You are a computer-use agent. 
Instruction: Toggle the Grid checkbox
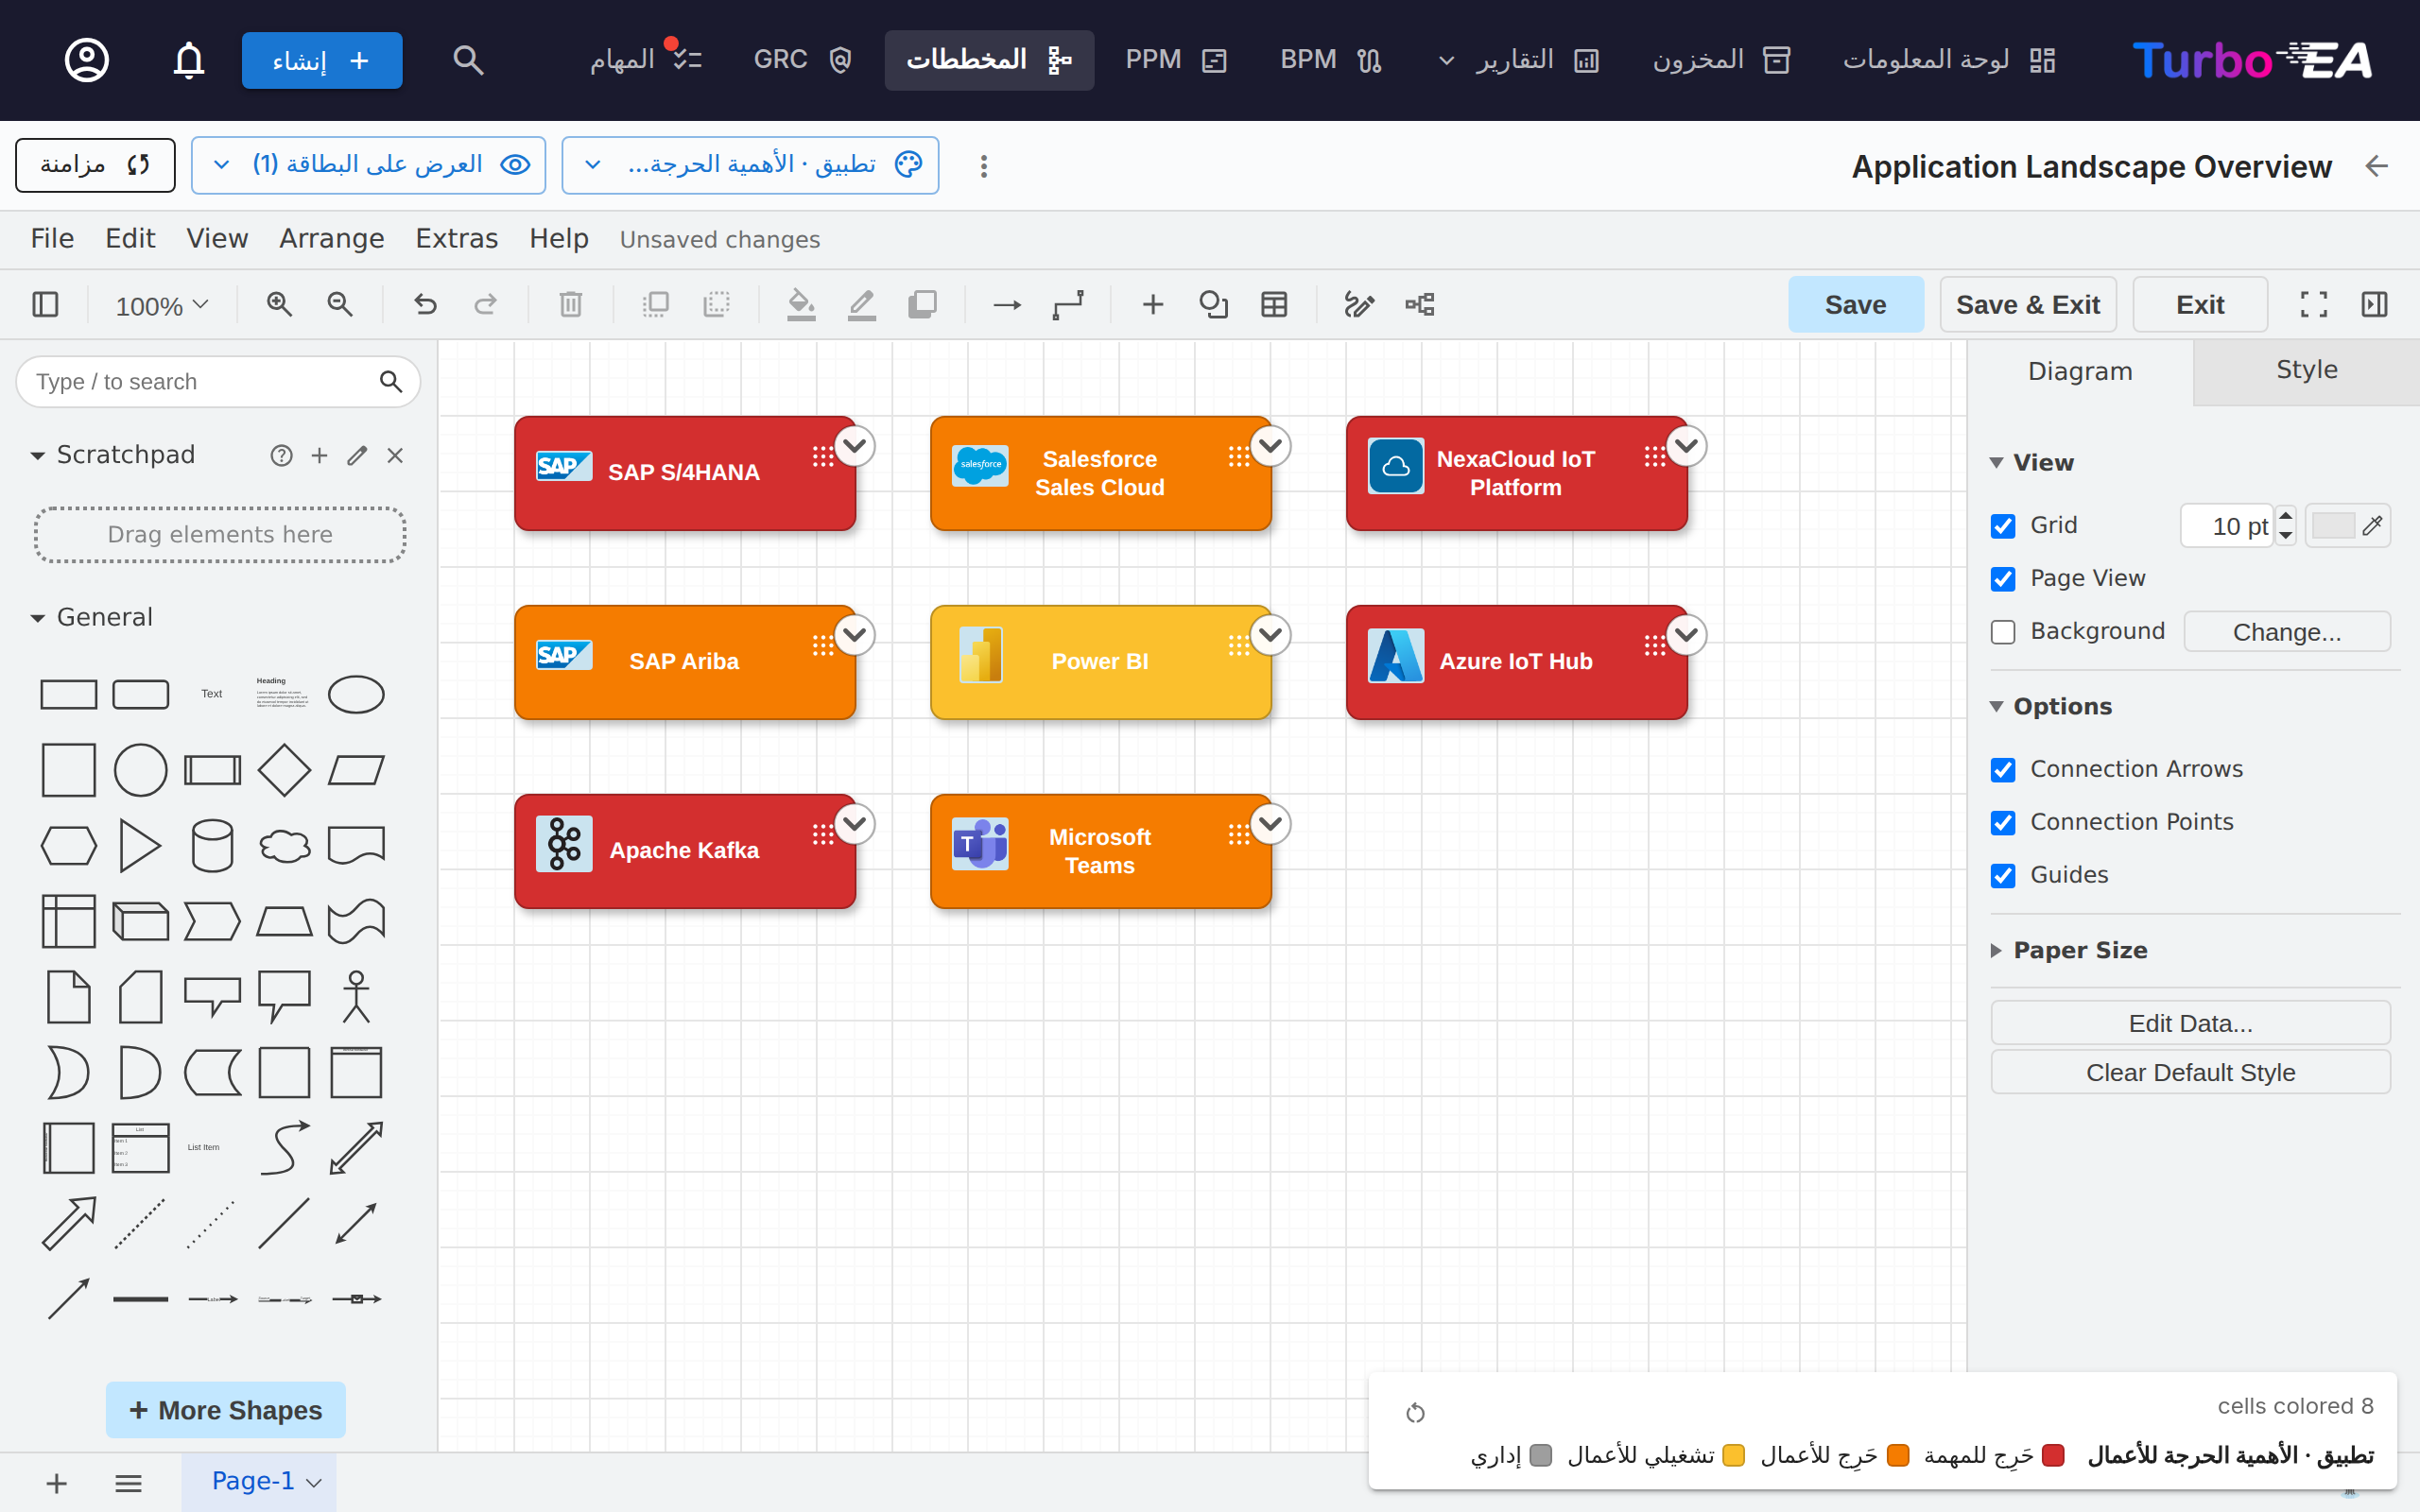pyautogui.click(x=2003, y=526)
